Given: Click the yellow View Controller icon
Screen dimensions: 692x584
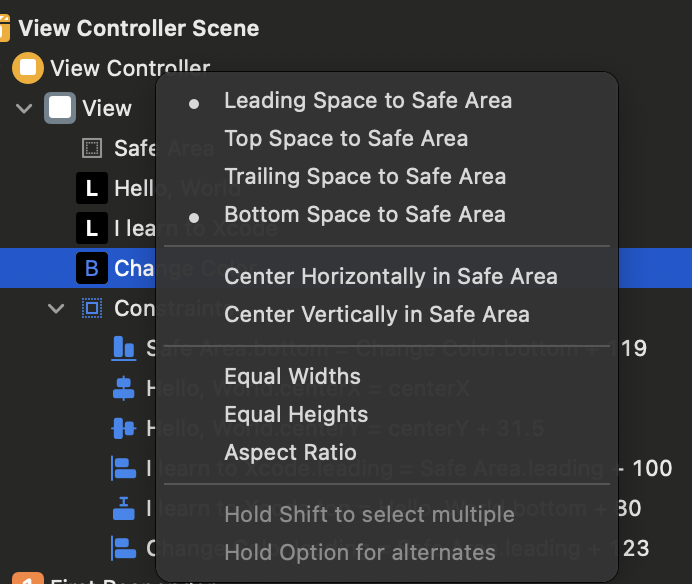Looking at the screenshot, I should [x=29, y=69].
